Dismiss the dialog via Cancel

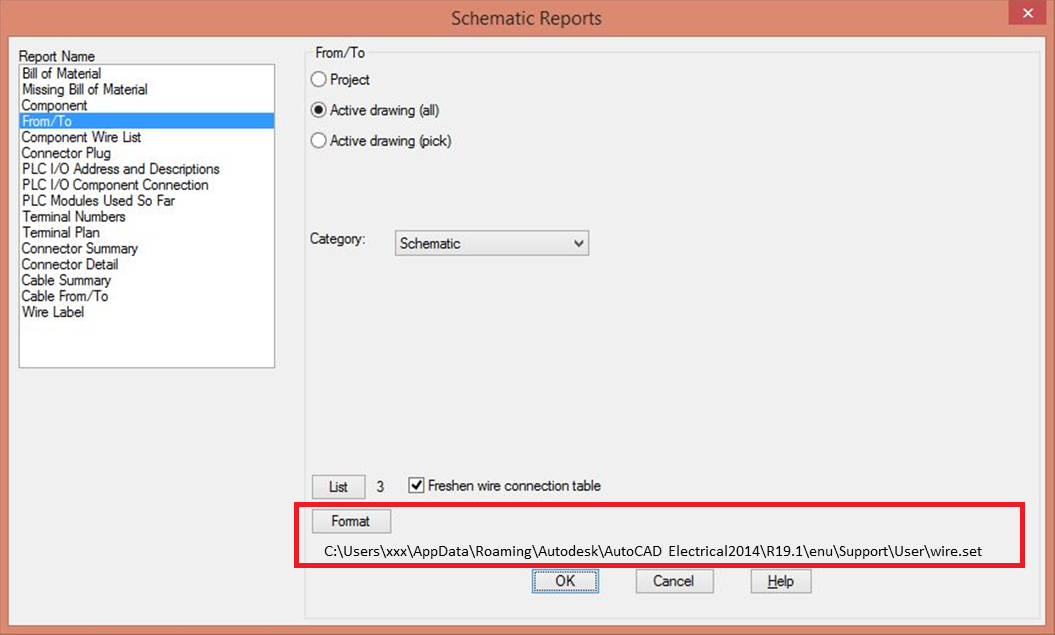[x=674, y=581]
